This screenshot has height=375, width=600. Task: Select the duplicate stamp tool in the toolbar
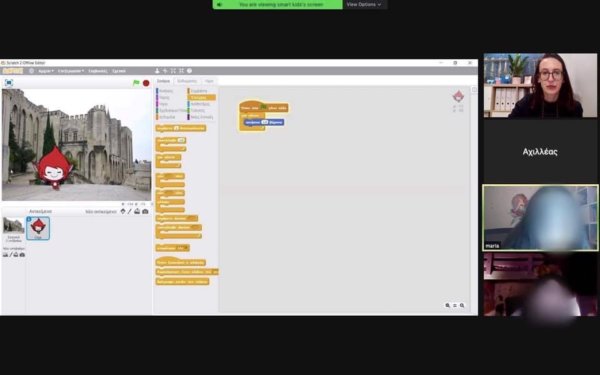[157, 71]
